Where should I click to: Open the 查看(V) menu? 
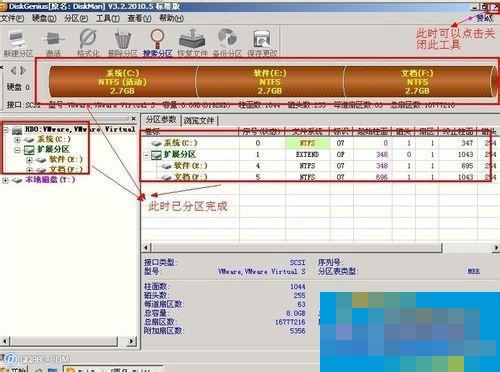point(139,18)
